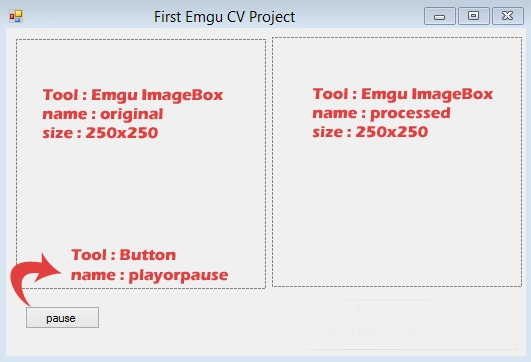Click the pause button
531x362 pixels.
pyautogui.click(x=62, y=318)
